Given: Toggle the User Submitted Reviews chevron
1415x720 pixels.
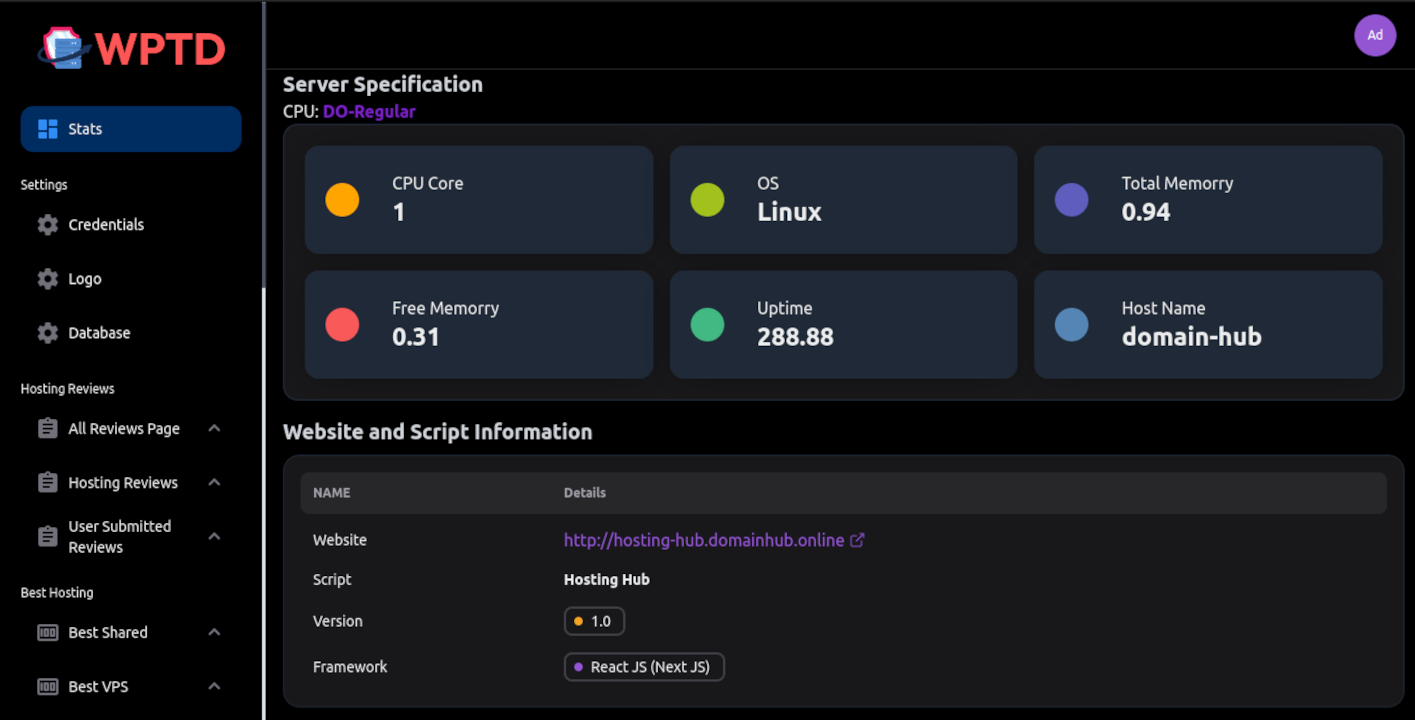Looking at the screenshot, I should tap(214, 537).
